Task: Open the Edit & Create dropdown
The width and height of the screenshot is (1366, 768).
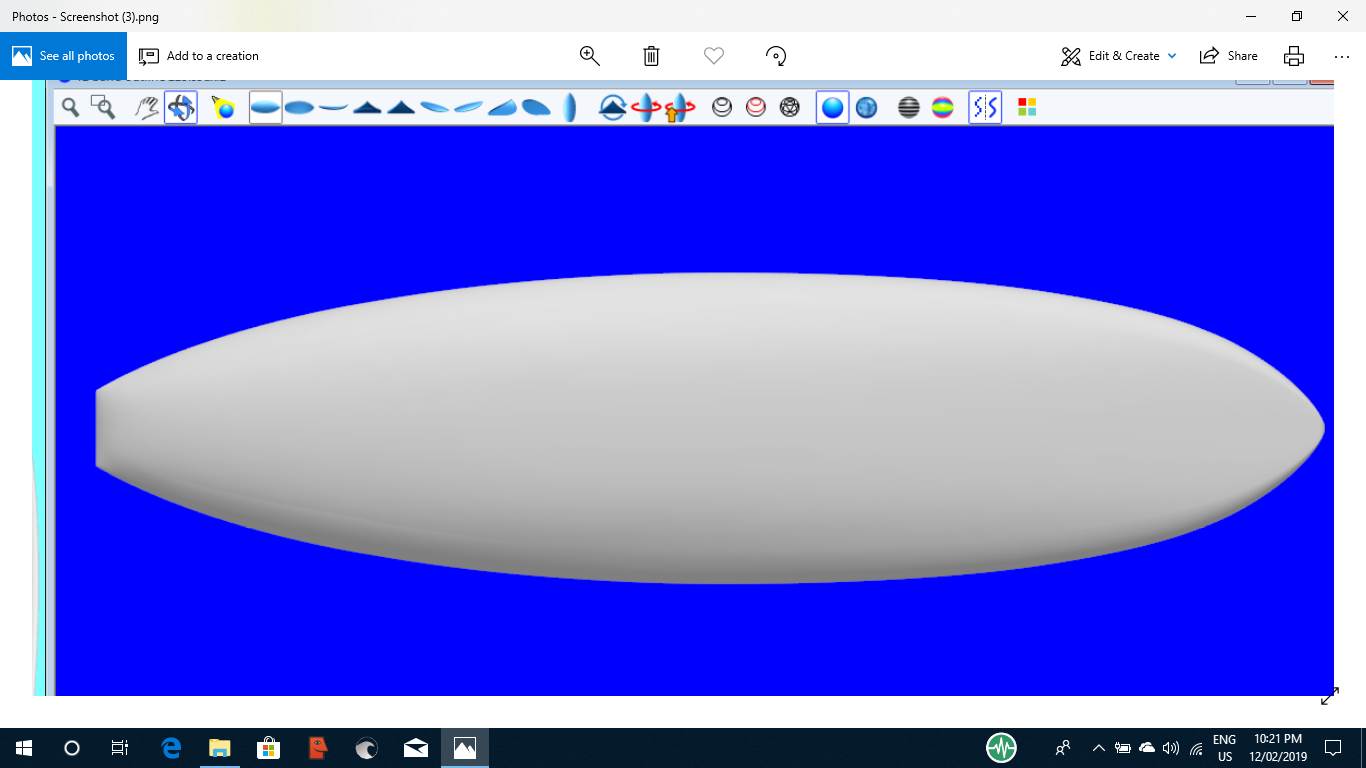Action: (1118, 56)
